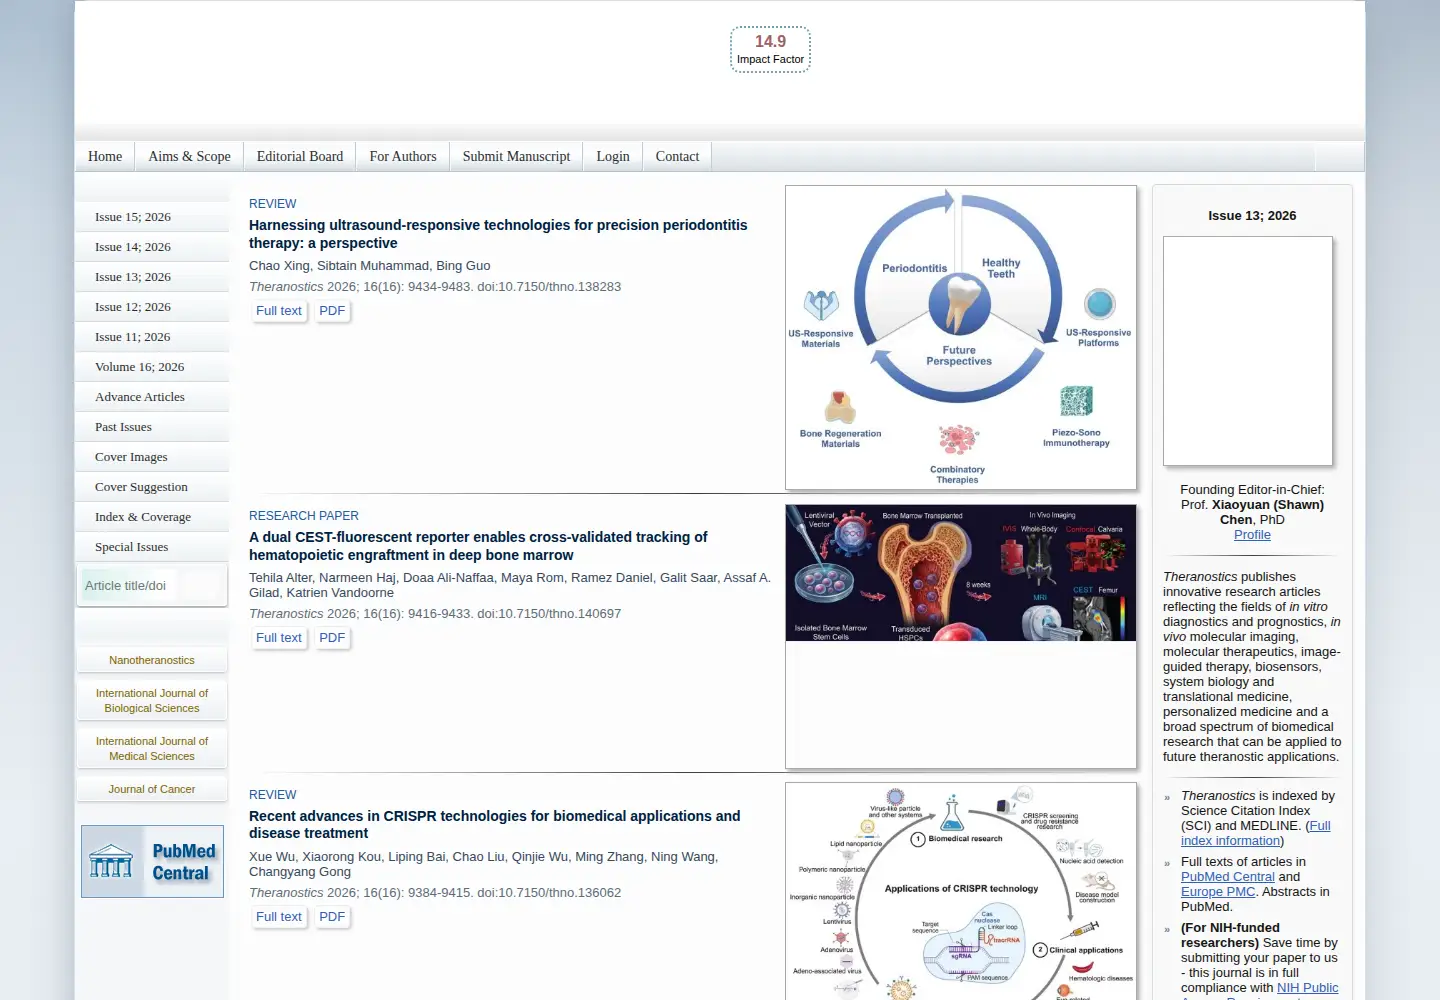Open Full text of CEST-fluorescent reporter paper
Screen dimensions: 1440x1000
[279, 638]
